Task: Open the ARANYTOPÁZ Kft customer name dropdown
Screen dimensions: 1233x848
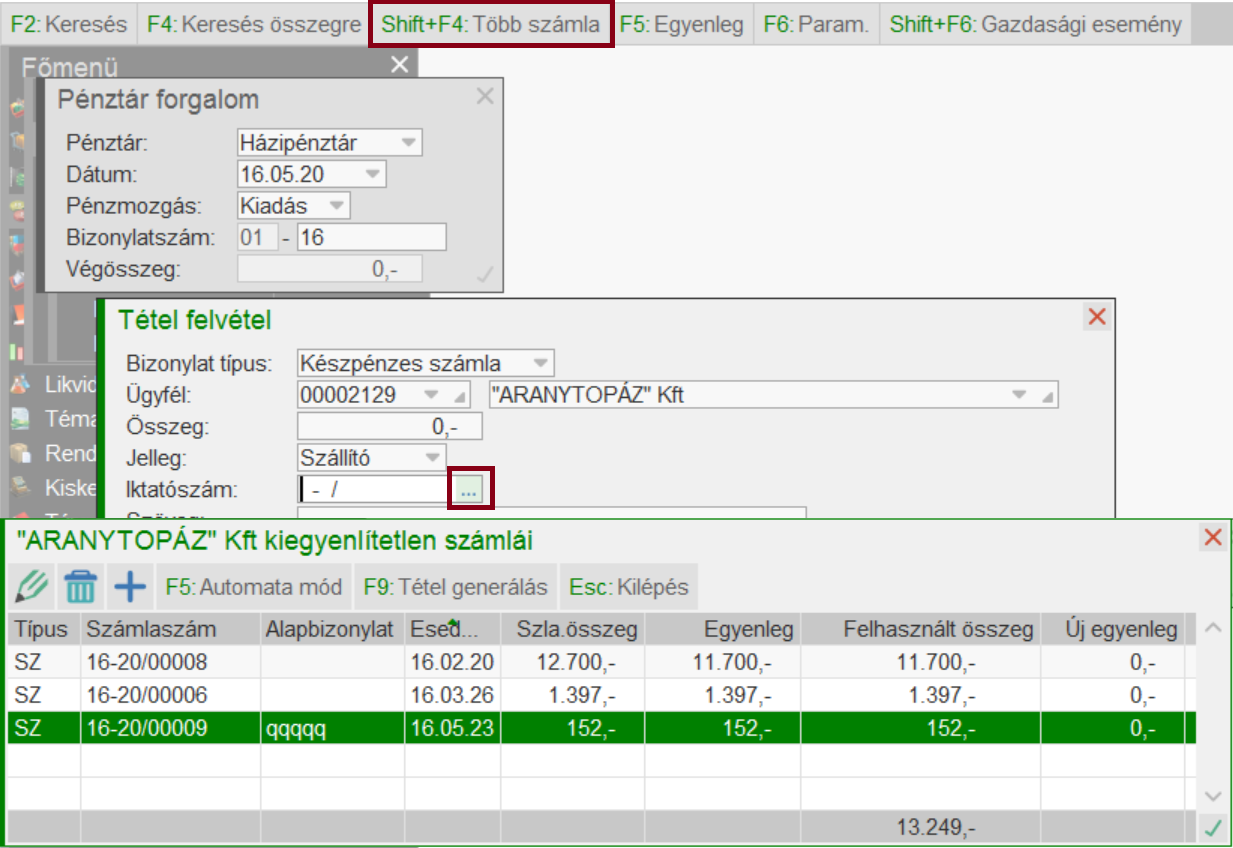Action: [x=1019, y=395]
